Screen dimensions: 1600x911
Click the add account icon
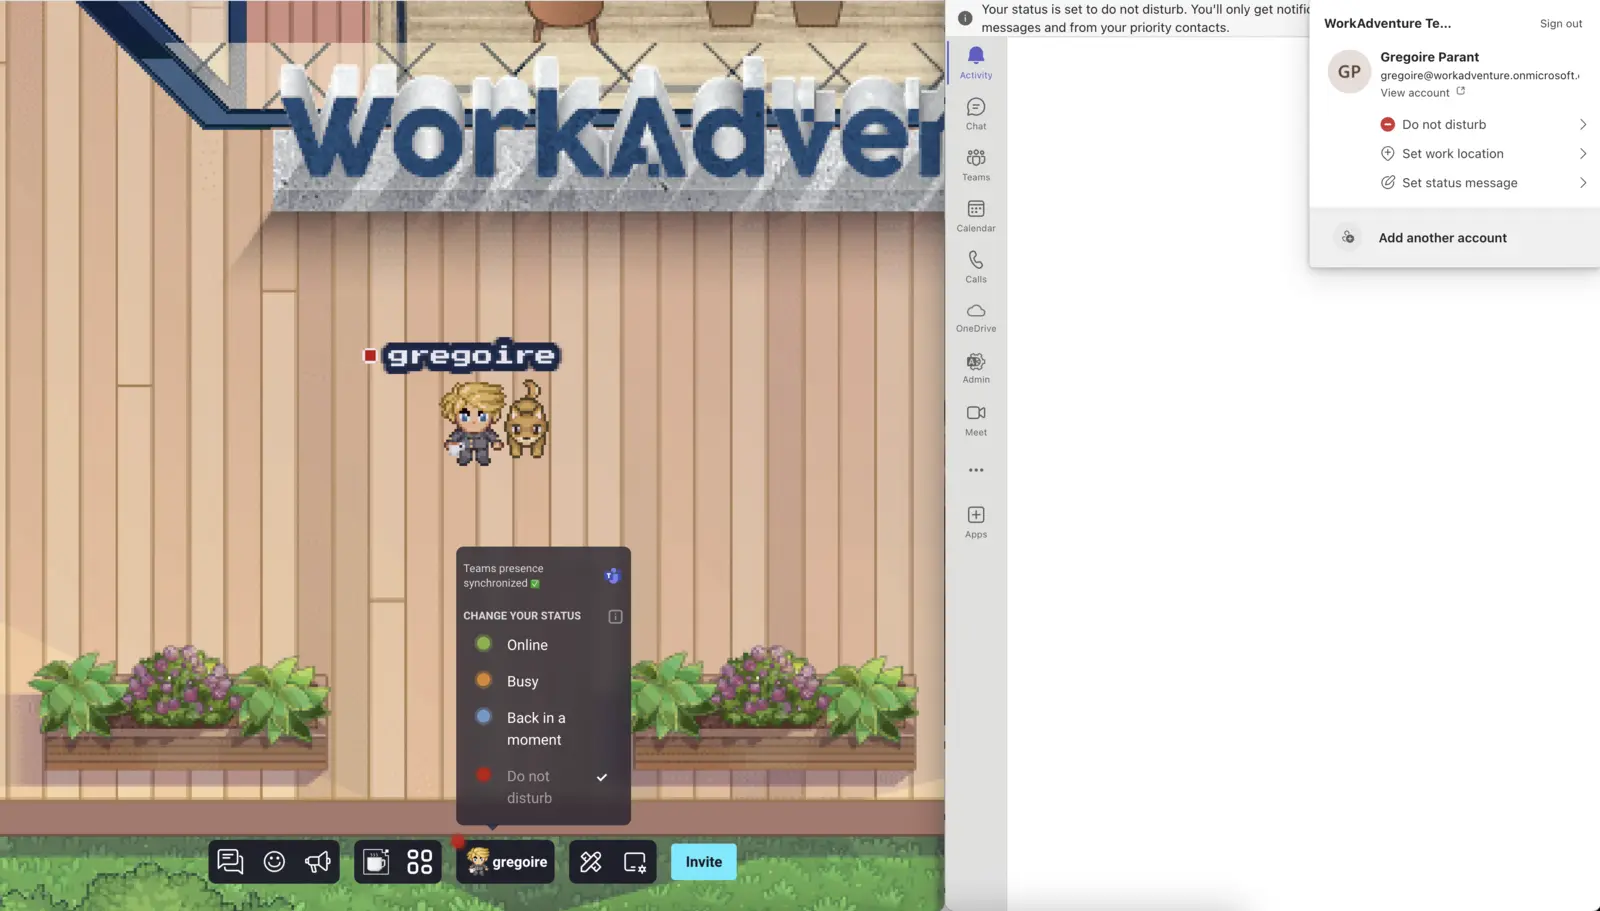point(1348,238)
